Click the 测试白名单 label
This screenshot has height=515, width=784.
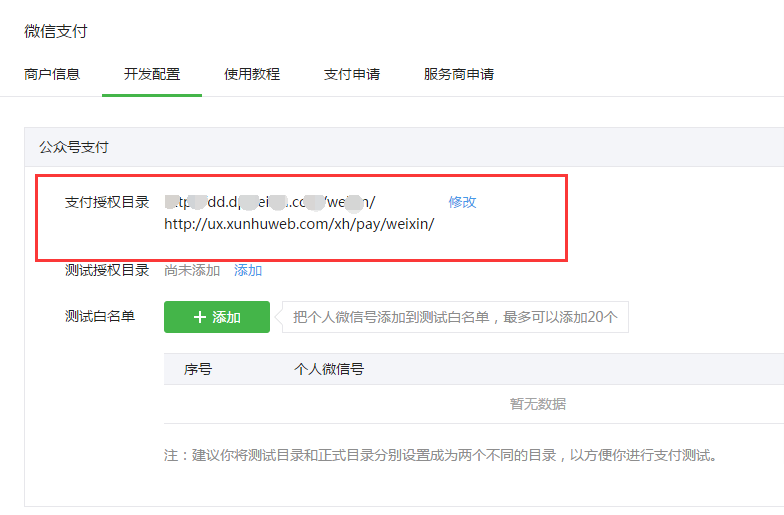[x=100, y=316]
